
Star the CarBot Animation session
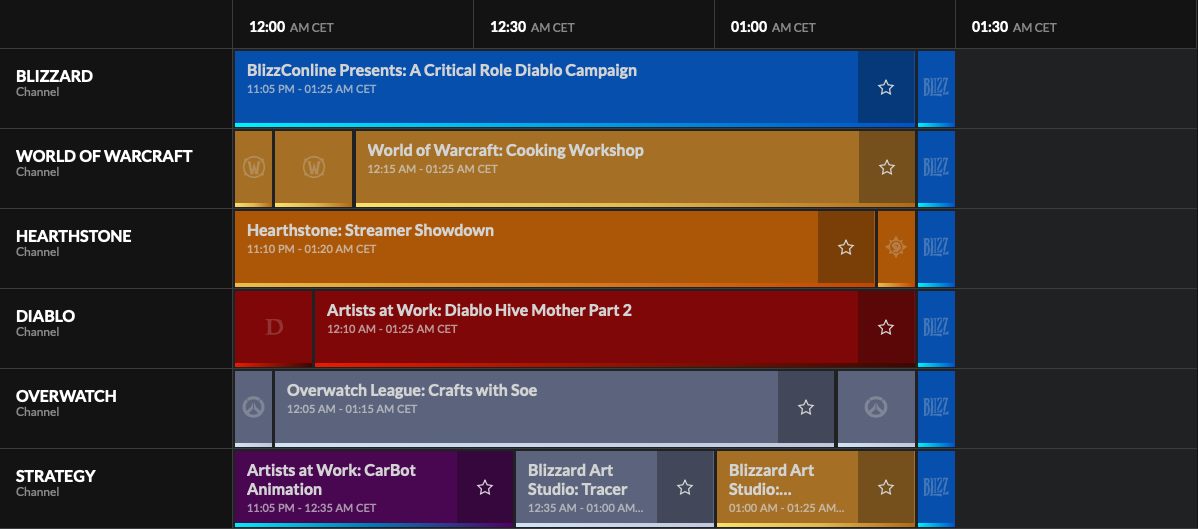point(485,487)
